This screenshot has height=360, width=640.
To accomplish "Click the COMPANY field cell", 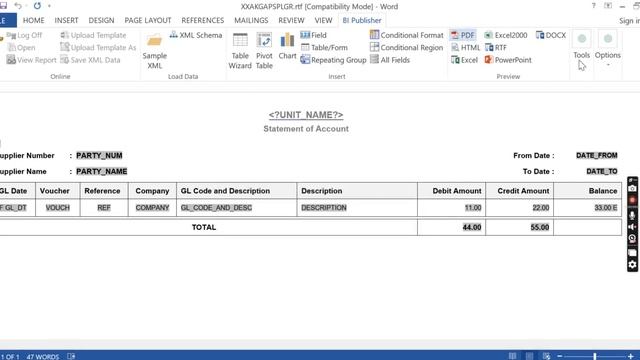I will (x=152, y=208).
